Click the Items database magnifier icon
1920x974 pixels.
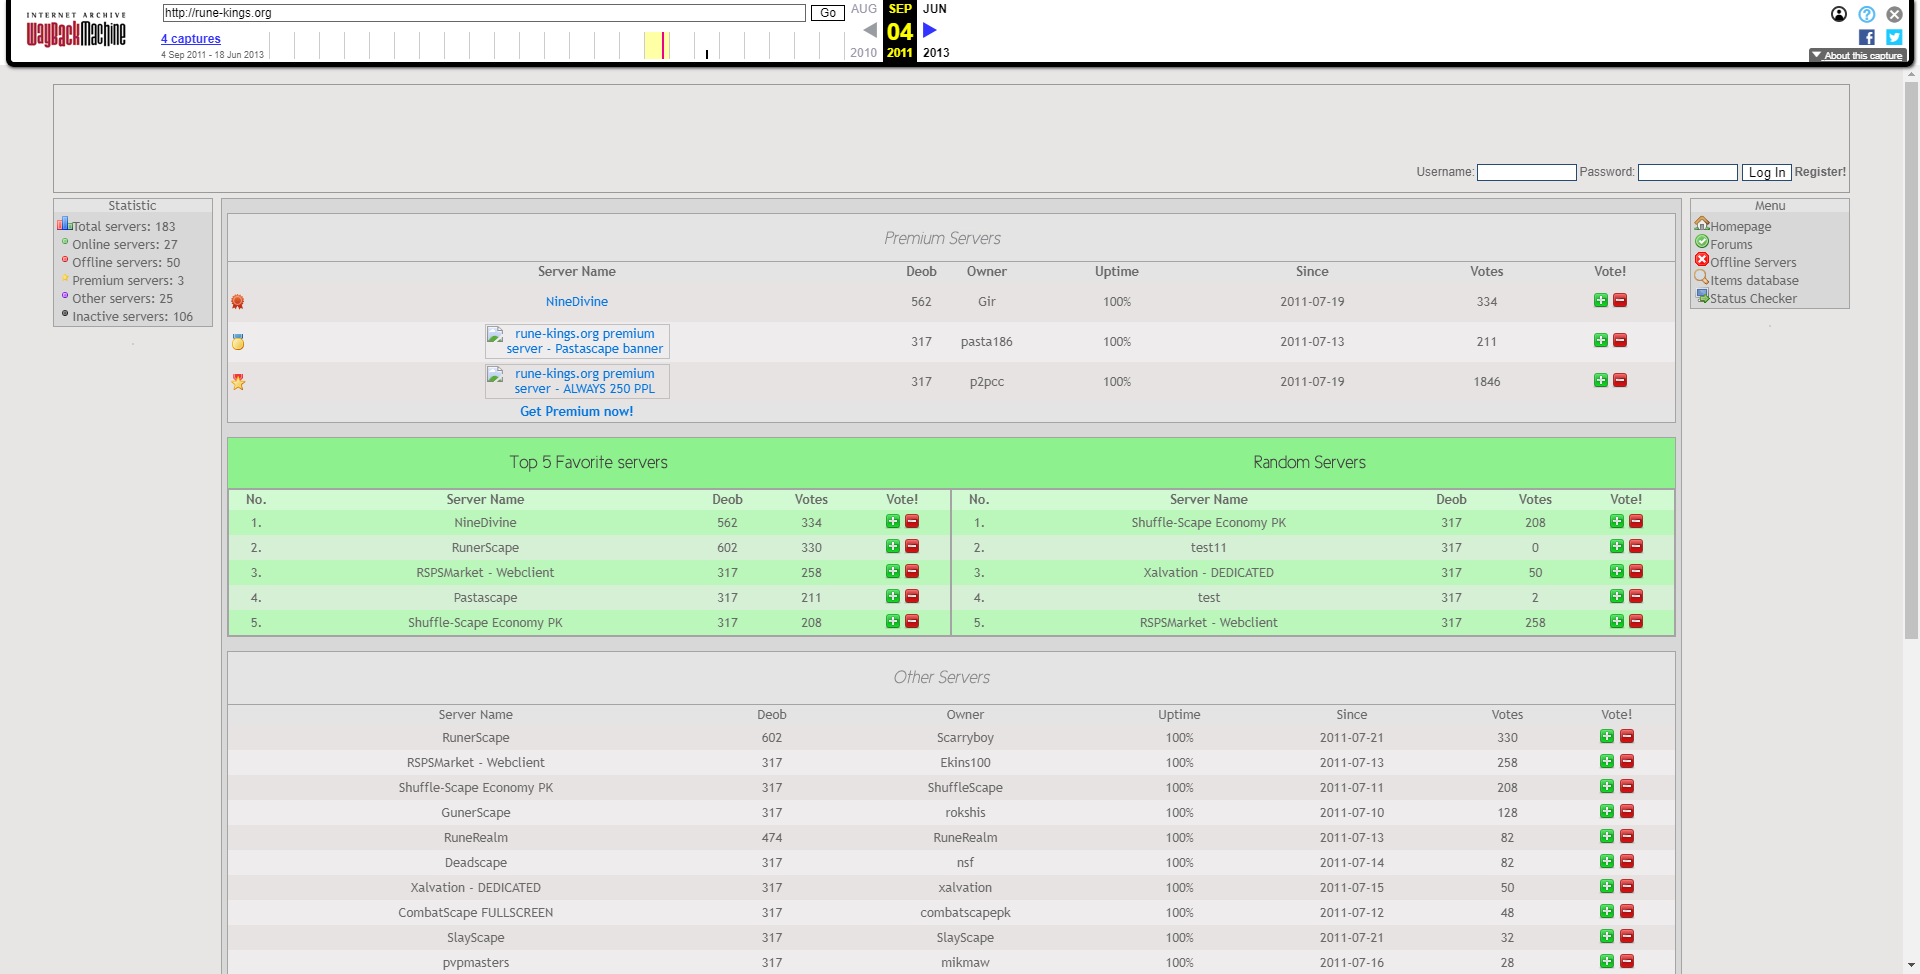1702,278
